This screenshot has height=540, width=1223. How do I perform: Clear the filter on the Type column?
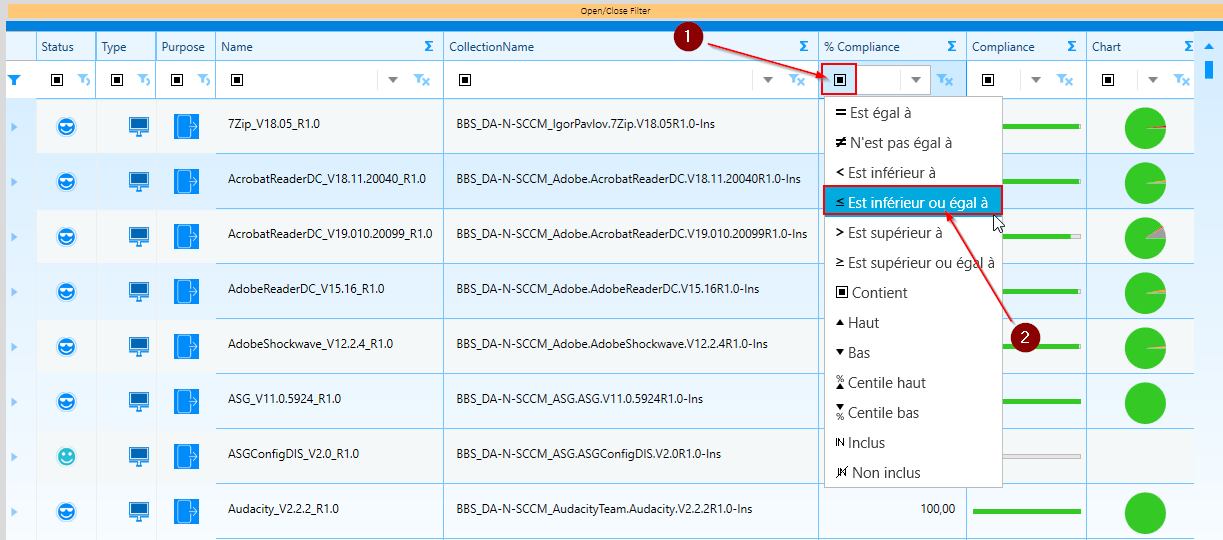pos(144,80)
